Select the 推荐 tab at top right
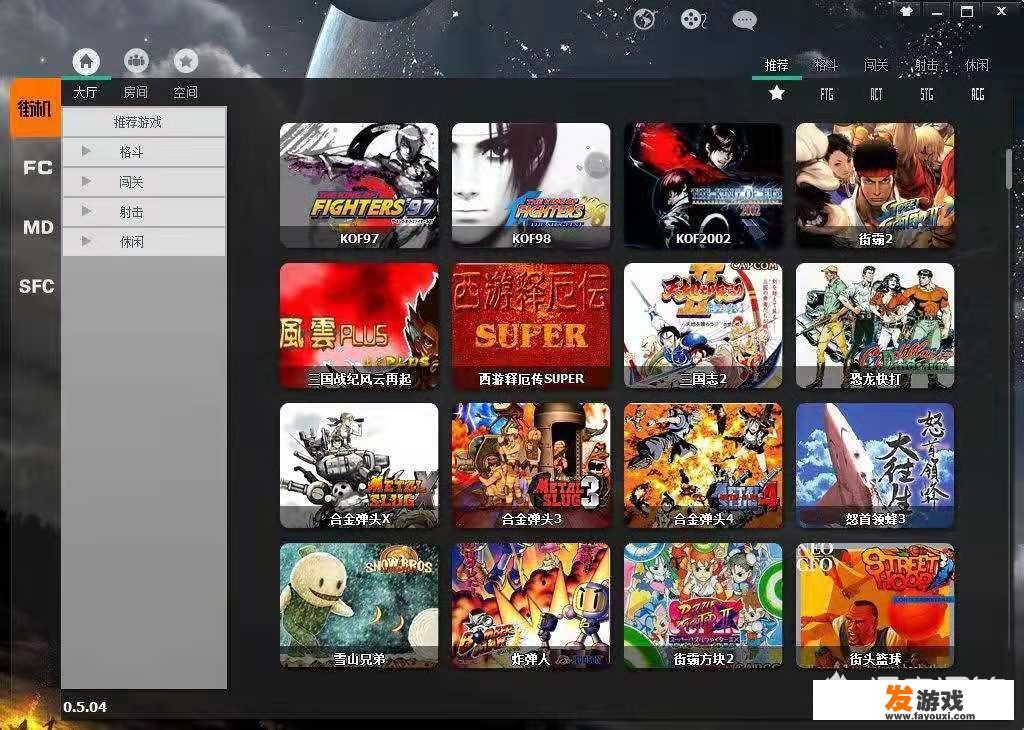Viewport: 1024px width, 730px height. click(776, 65)
